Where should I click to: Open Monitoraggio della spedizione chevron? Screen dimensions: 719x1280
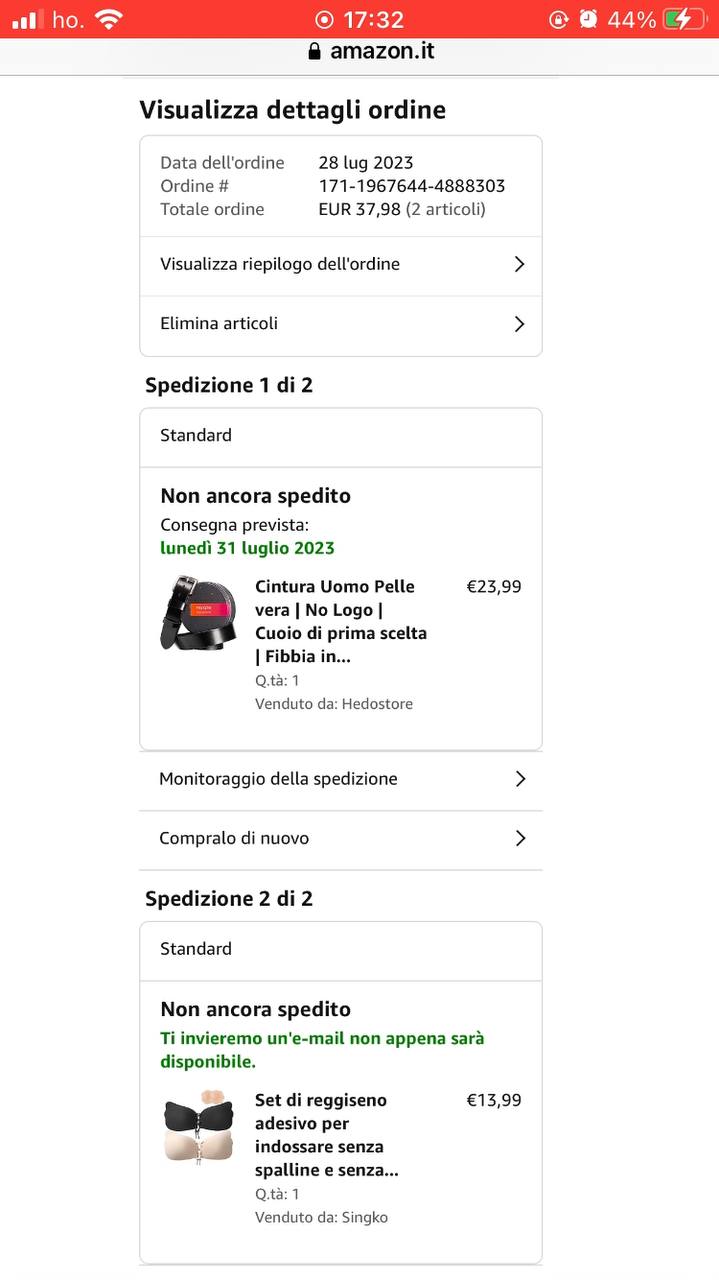click(520, 779)
